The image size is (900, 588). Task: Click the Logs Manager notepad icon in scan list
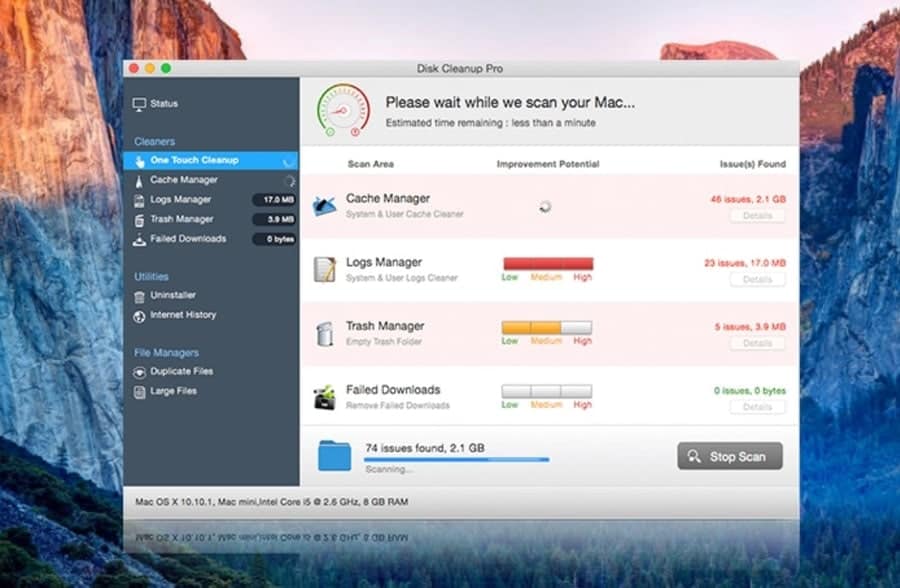click(x=324, y=269)
